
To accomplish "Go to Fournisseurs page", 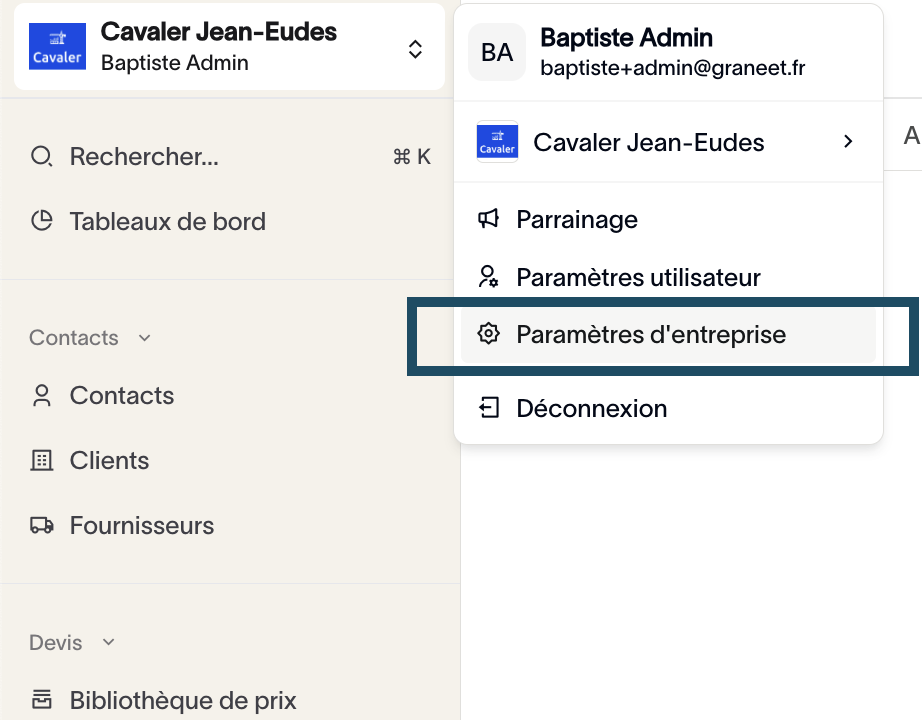I will [x=141, y=526].
